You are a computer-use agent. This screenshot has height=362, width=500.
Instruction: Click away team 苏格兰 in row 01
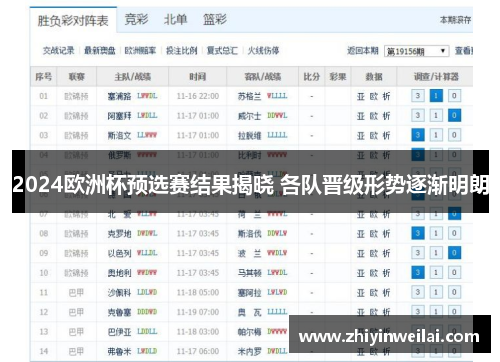click(x=249, y=97)
